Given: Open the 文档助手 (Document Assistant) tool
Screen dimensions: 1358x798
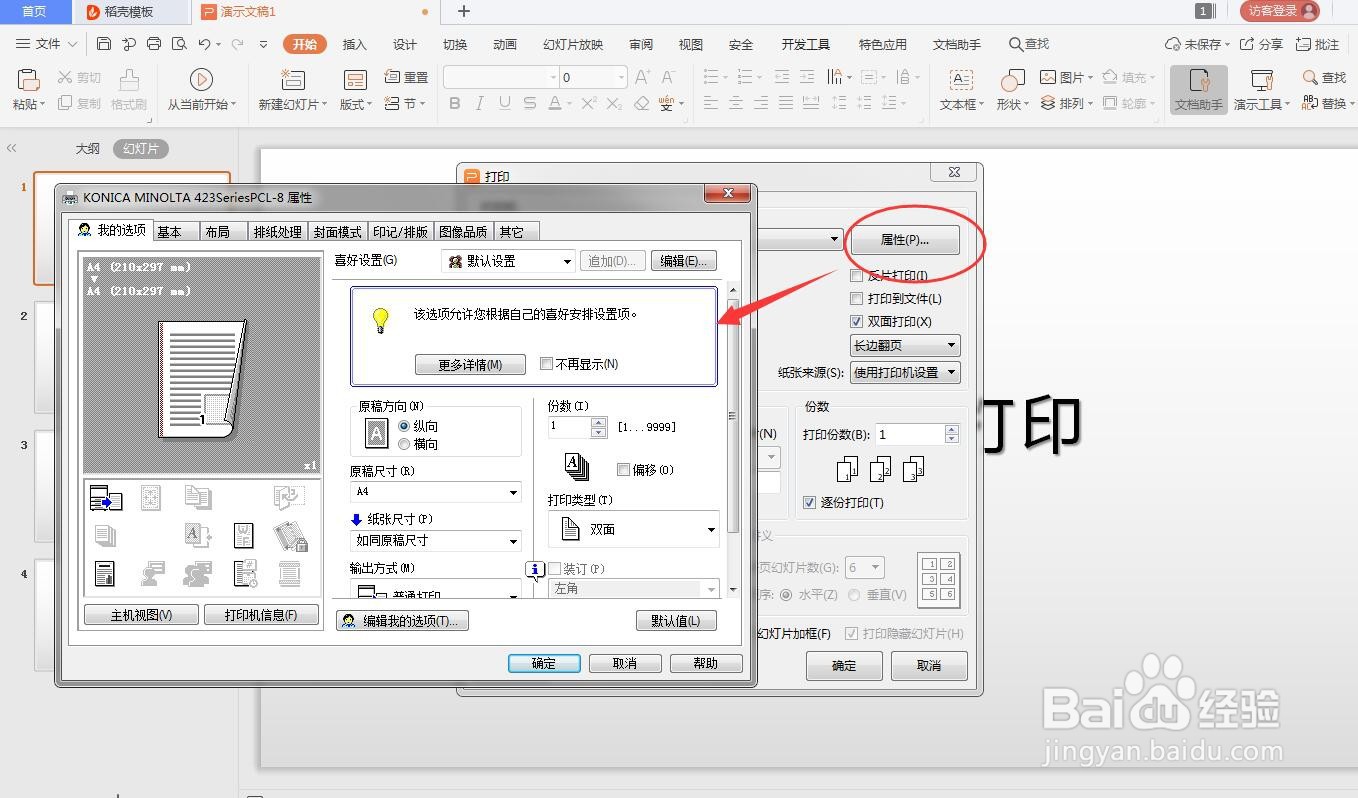Looking at the screenshot, I should coord(1197,88).
